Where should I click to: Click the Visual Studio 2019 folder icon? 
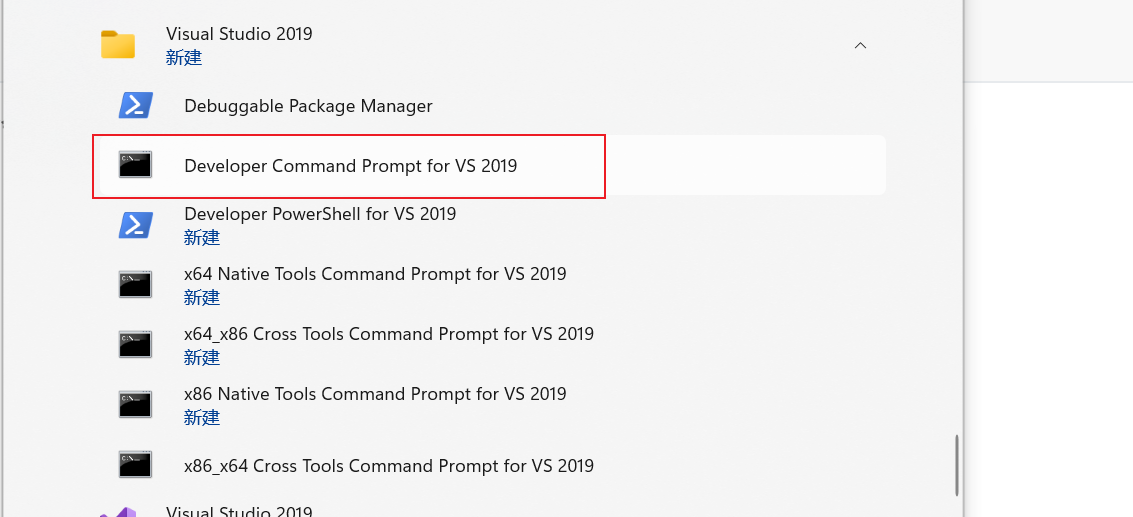(x=118, y=45)
